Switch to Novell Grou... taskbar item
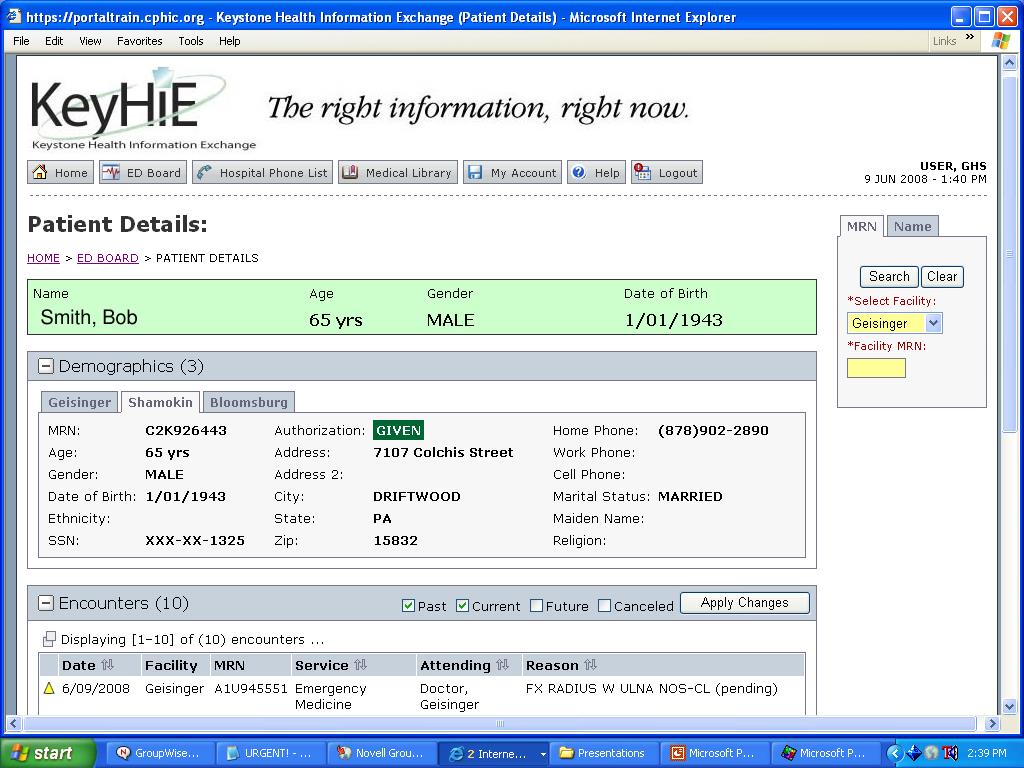 pyautogui.click(x=381, y=753)
